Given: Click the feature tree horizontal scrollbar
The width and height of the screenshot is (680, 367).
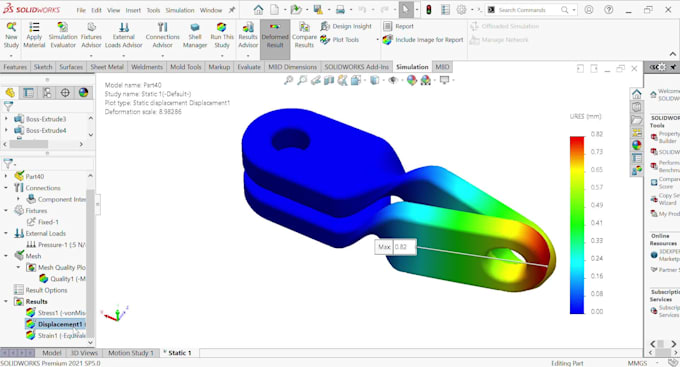Looking at the screenshot, I should click(29, 144).
